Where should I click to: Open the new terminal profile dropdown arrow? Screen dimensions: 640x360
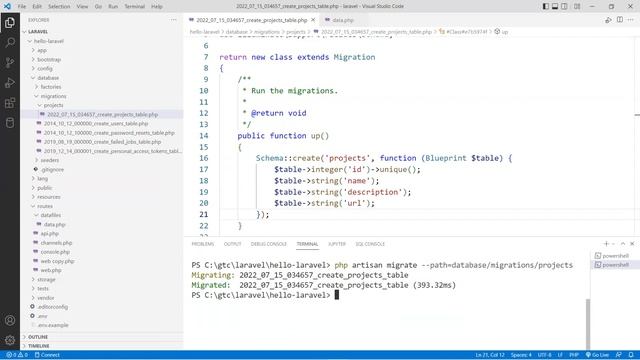(x=613, y=244)
